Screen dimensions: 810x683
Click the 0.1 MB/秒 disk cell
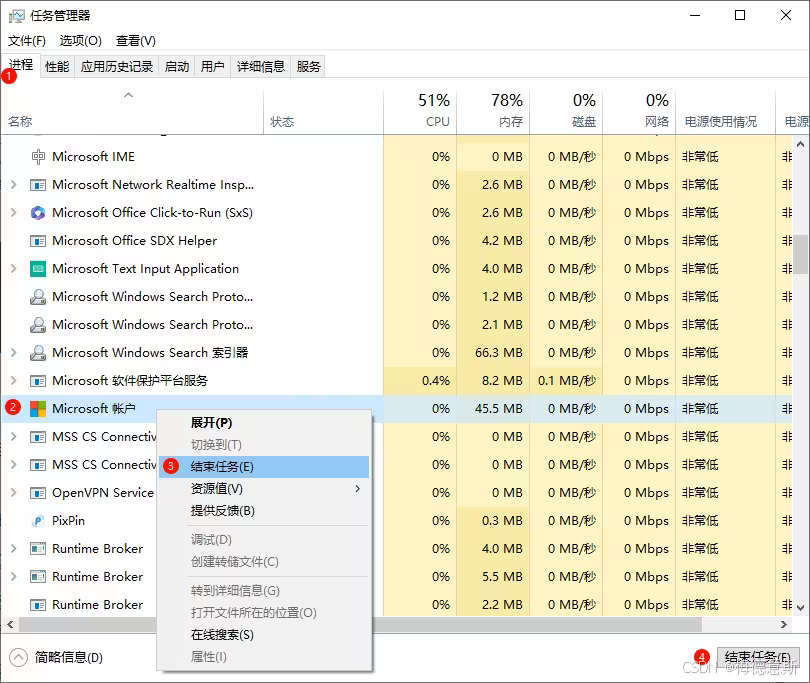[567, 381]
